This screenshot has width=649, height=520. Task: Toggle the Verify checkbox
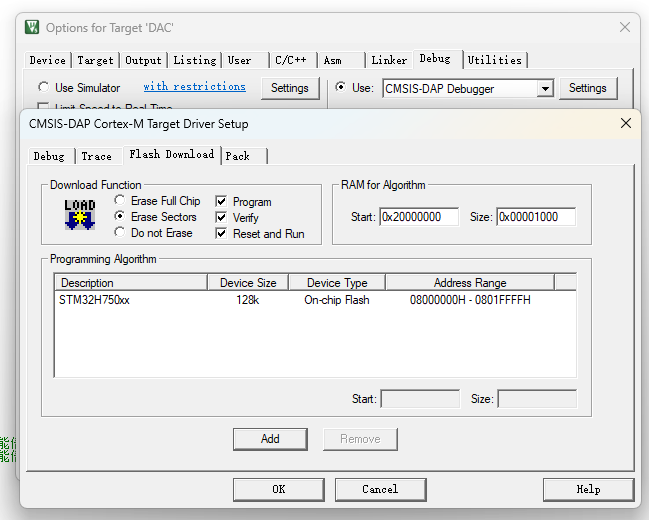pyautogui.click(x=221, y=217)
